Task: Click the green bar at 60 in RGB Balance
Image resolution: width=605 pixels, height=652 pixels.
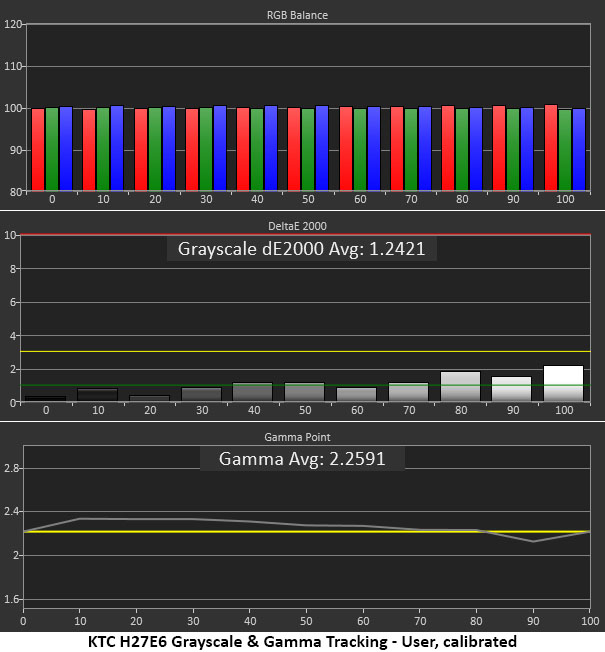Action: [x=360, y=150]
